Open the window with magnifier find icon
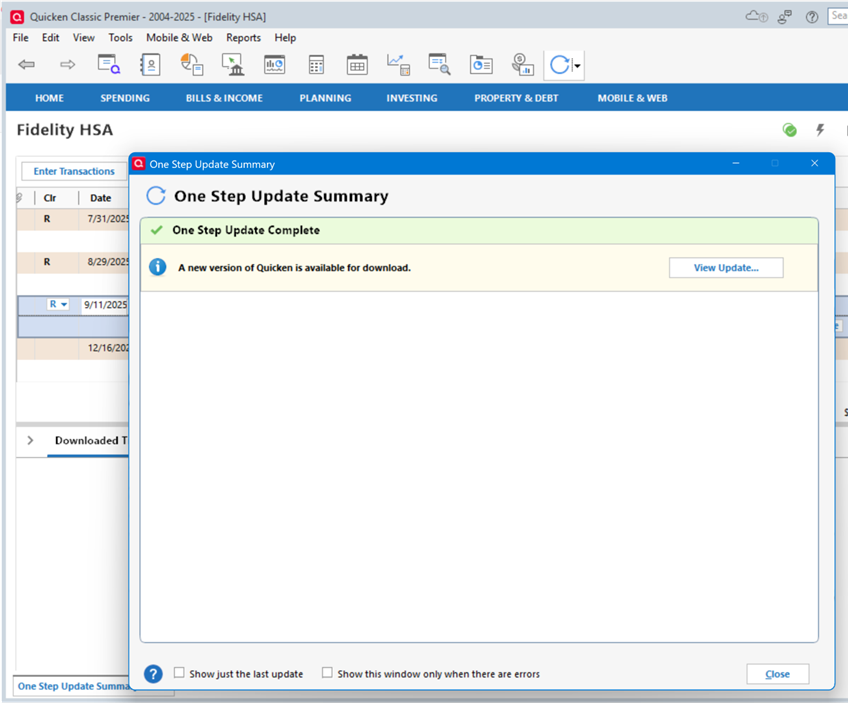Viewport: 848px width, 717px height. point(439,64)
